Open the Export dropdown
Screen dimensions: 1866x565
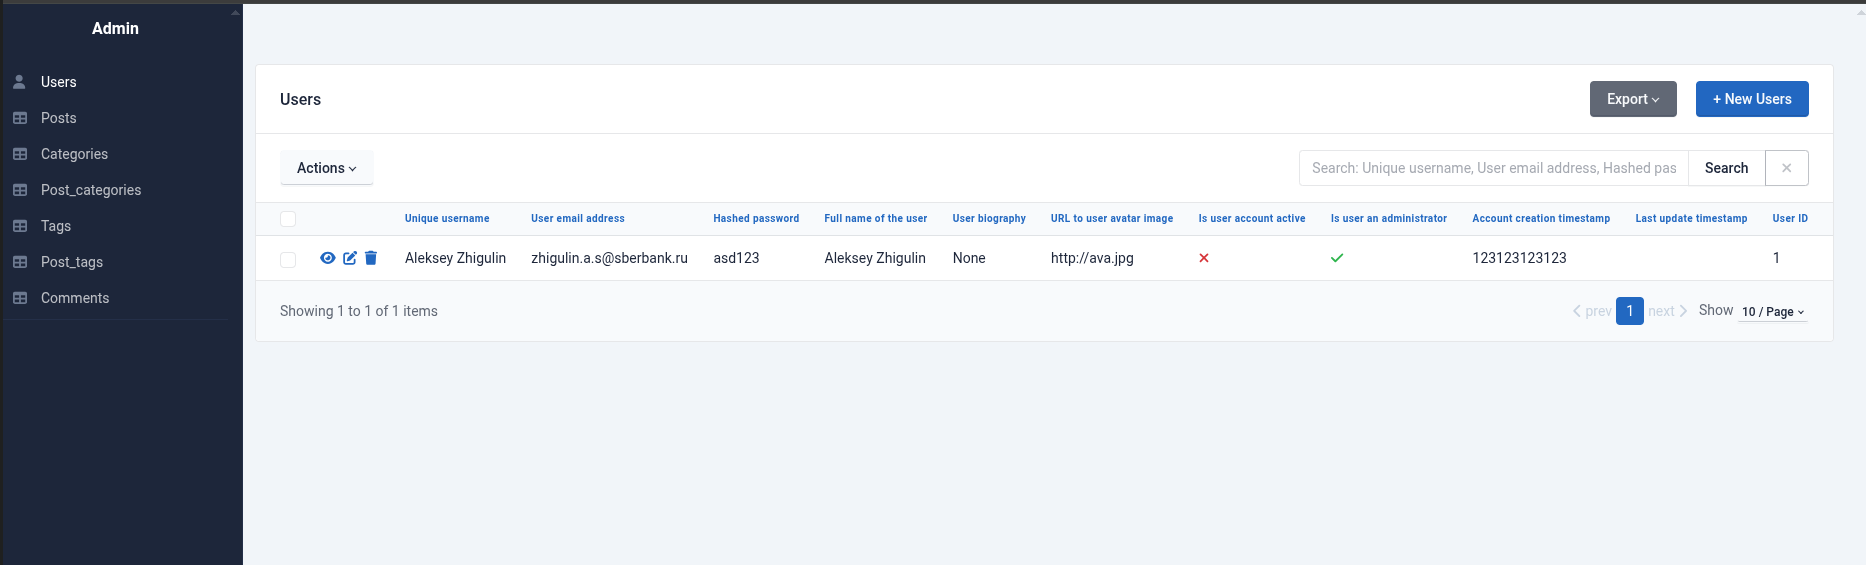[x=1633, y=99]
